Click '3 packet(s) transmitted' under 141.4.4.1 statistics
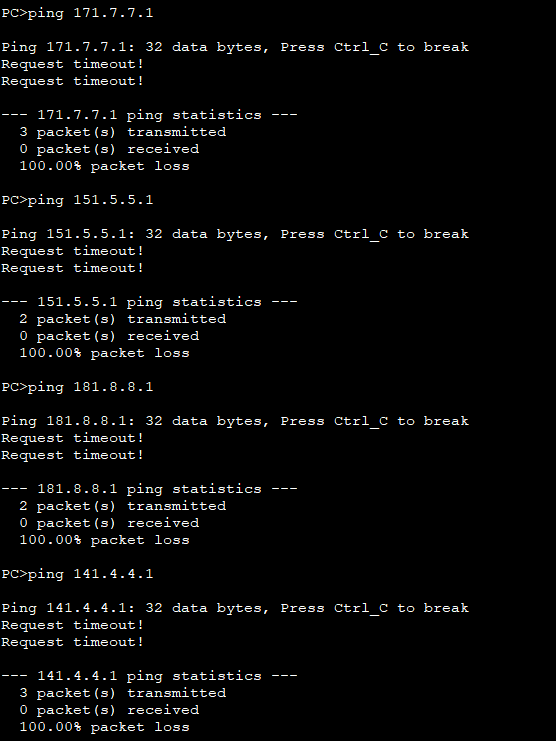 pyautogui.click(x=123, y=694)
